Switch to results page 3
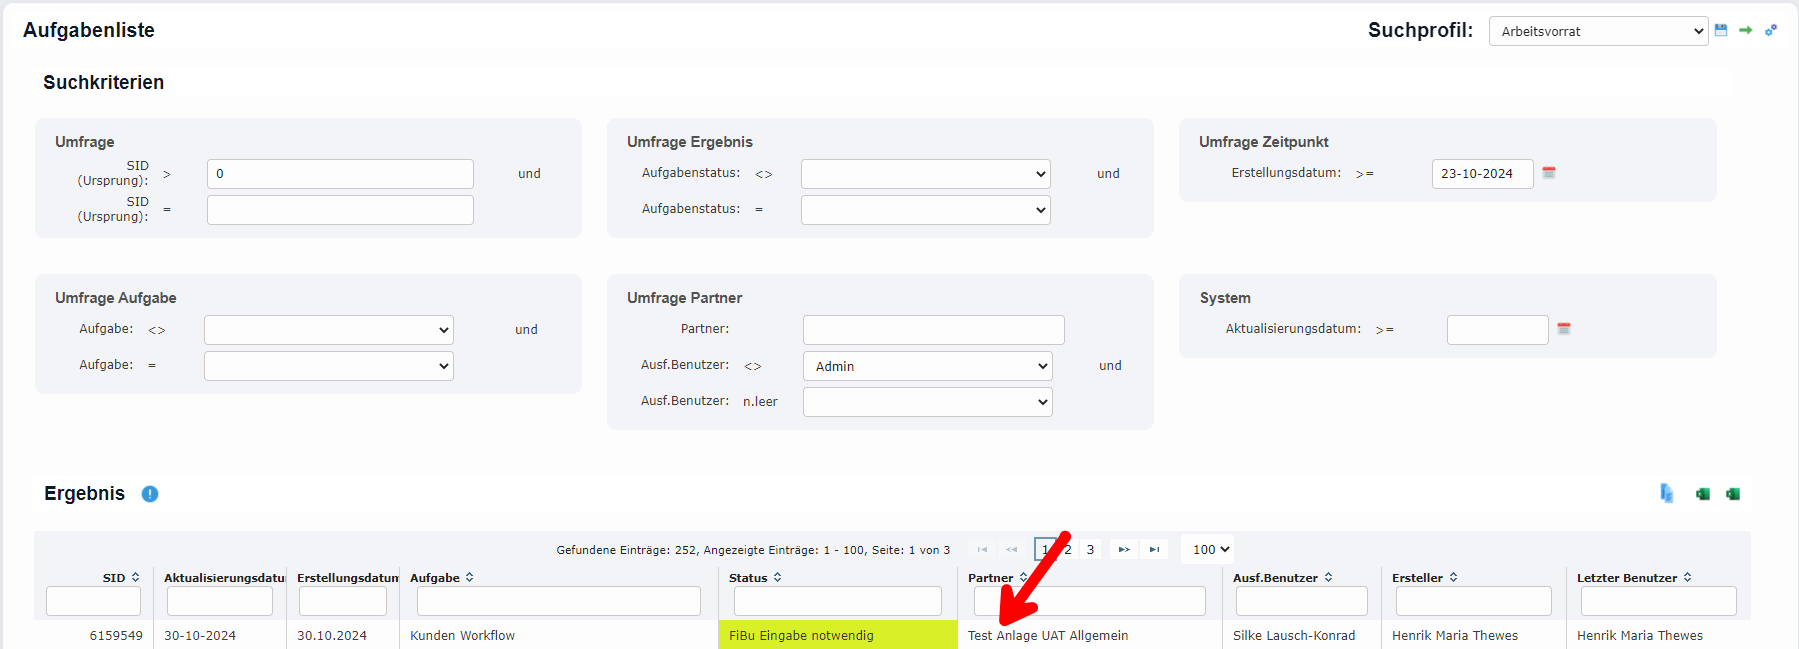The width and height of the screenshot is (1799, 649). coord(1090,550)
